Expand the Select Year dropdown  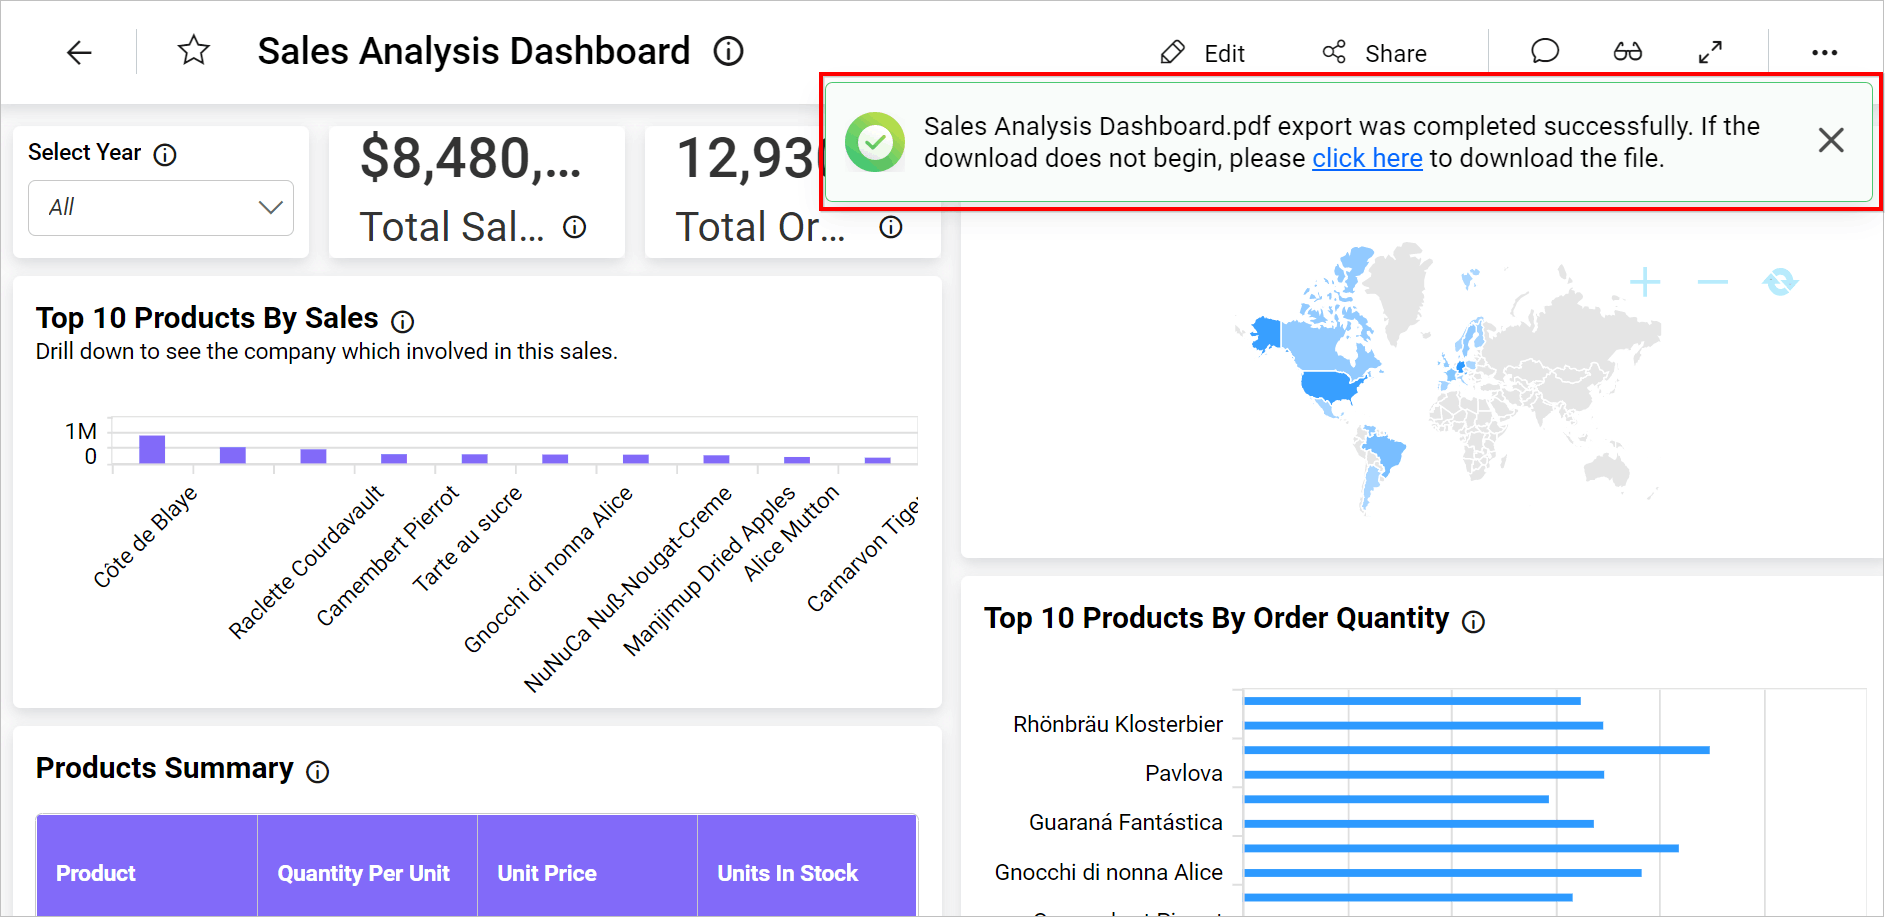click(161, 207)
